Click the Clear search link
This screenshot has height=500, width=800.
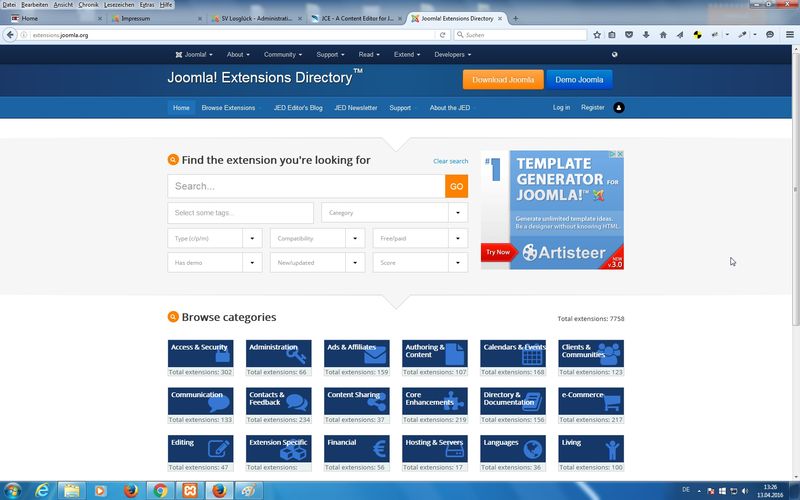click(x=451, y=161)
